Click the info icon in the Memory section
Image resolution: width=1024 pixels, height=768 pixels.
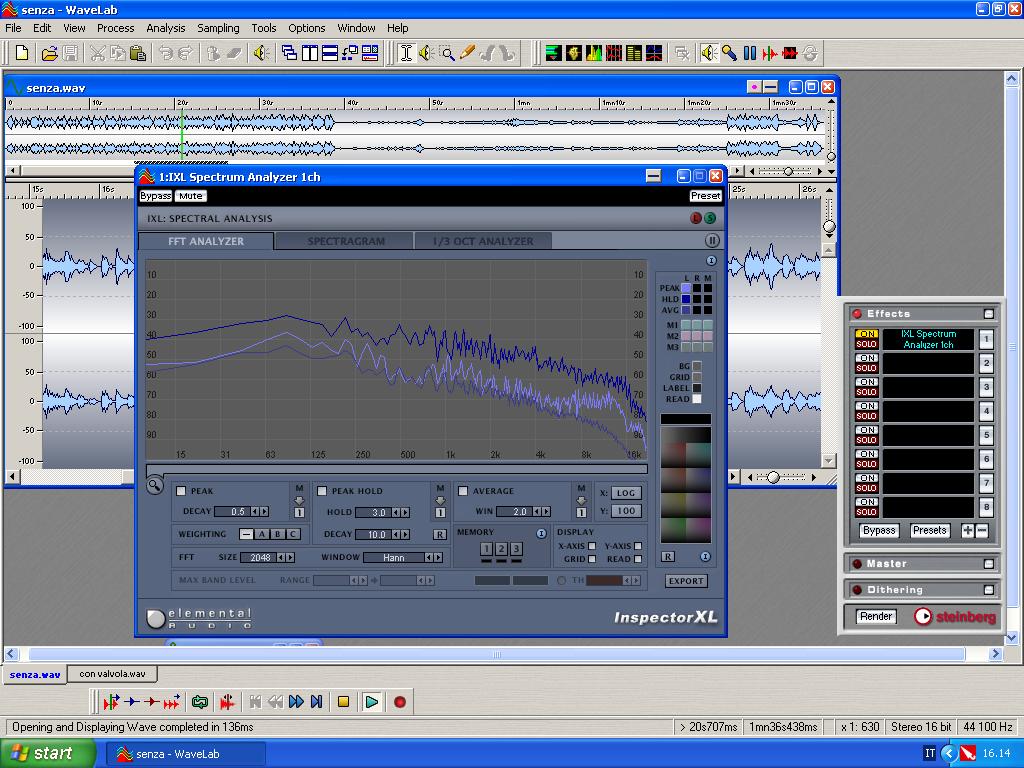pos(541,534)
